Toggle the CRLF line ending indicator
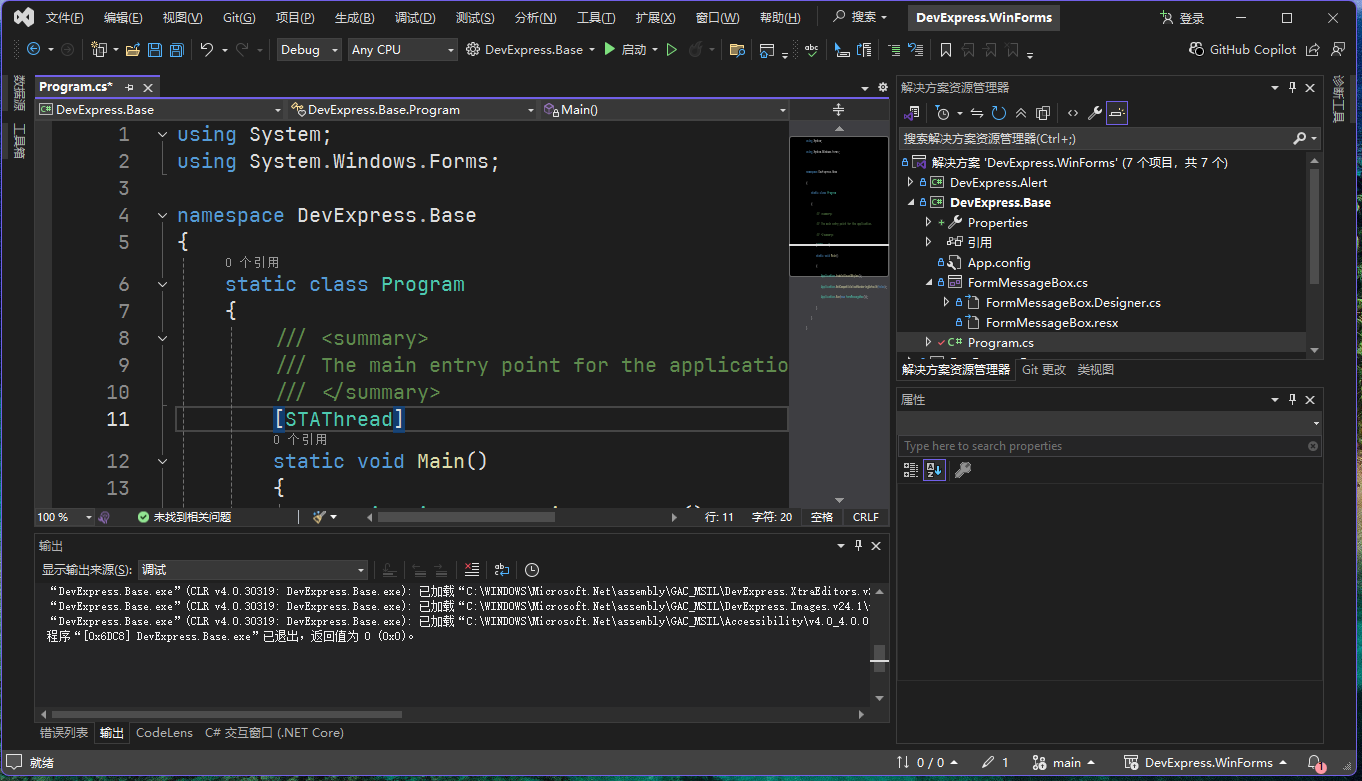Screen dimensions: 1362x781 click(866, 517)
